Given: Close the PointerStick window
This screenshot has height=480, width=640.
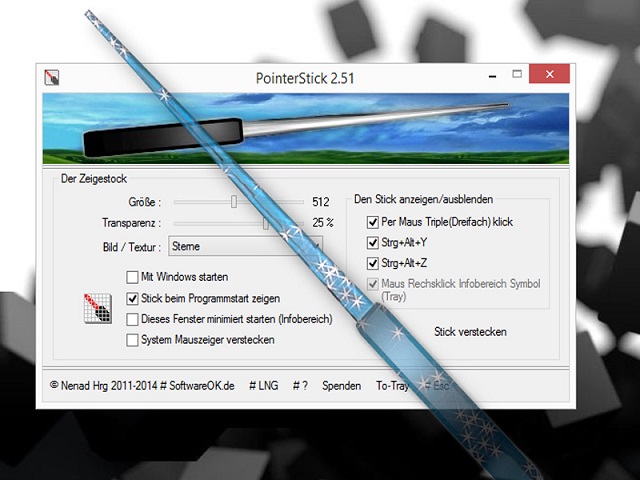Looking at the screenshot, I should point(549,74).
